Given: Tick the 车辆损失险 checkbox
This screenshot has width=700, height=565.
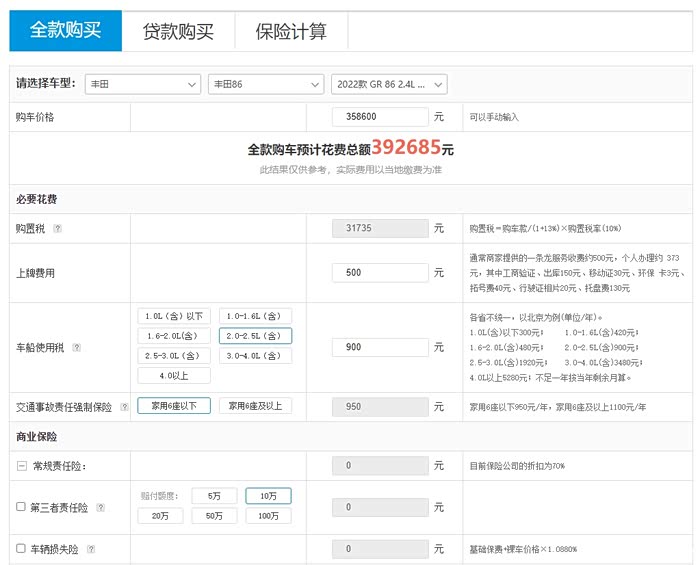Looking at the screenshot, I should coord(21,548).
